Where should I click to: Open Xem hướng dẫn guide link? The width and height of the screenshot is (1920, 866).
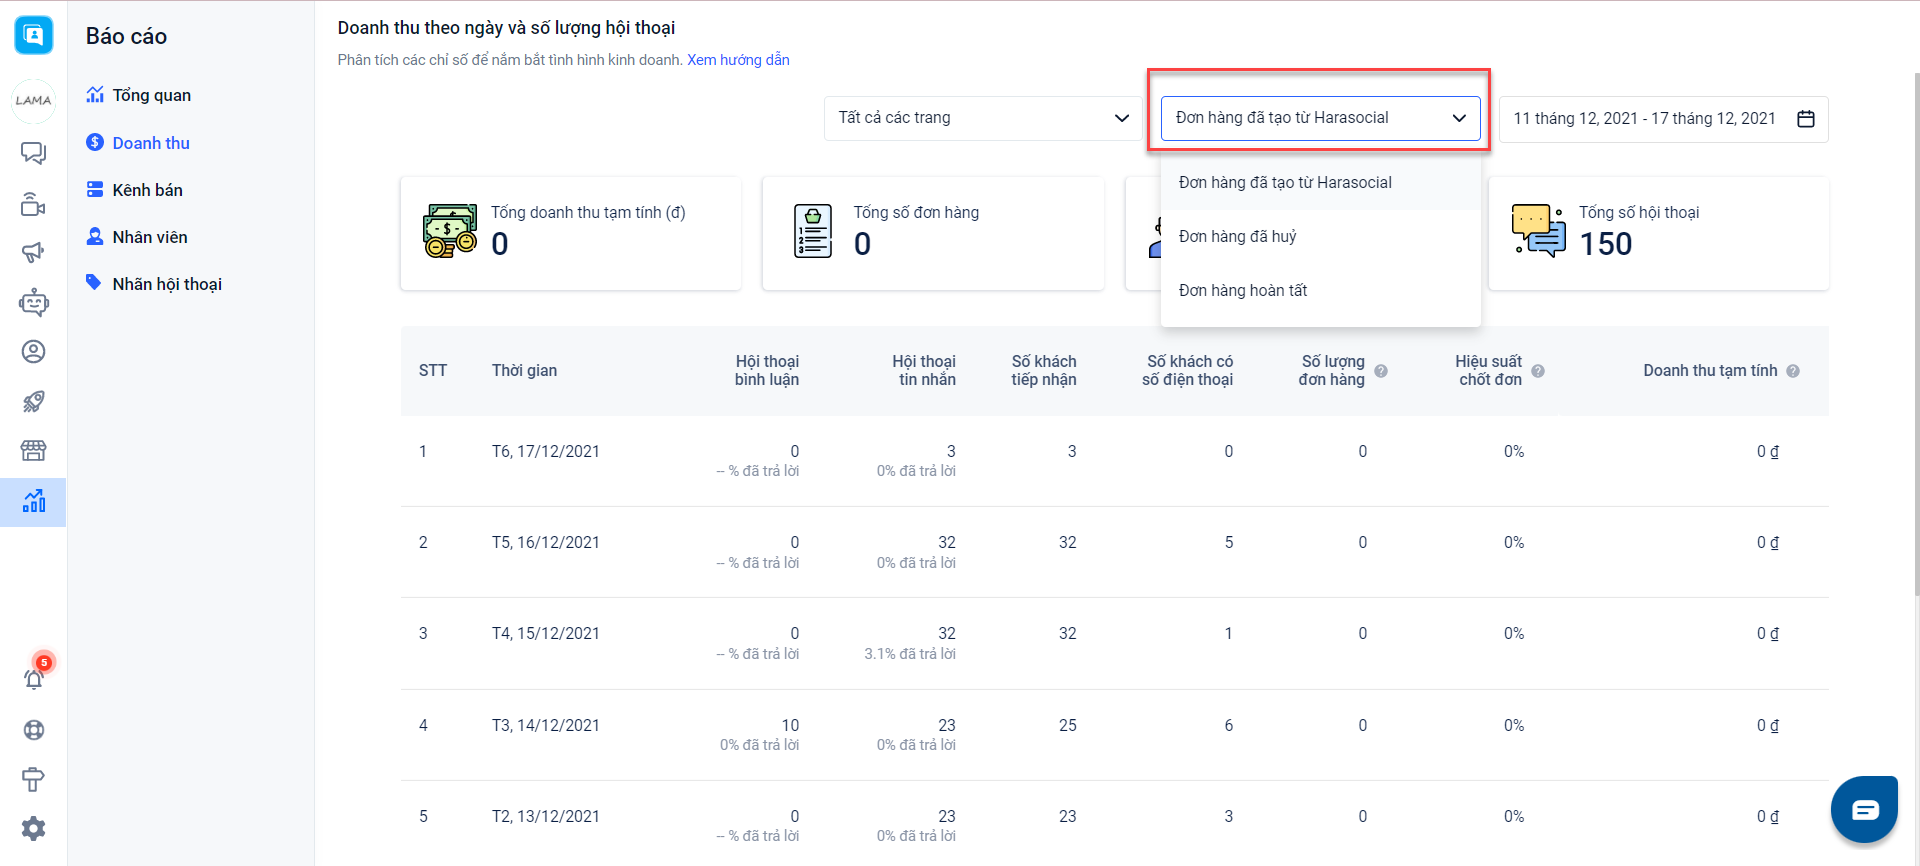(738, 60)
